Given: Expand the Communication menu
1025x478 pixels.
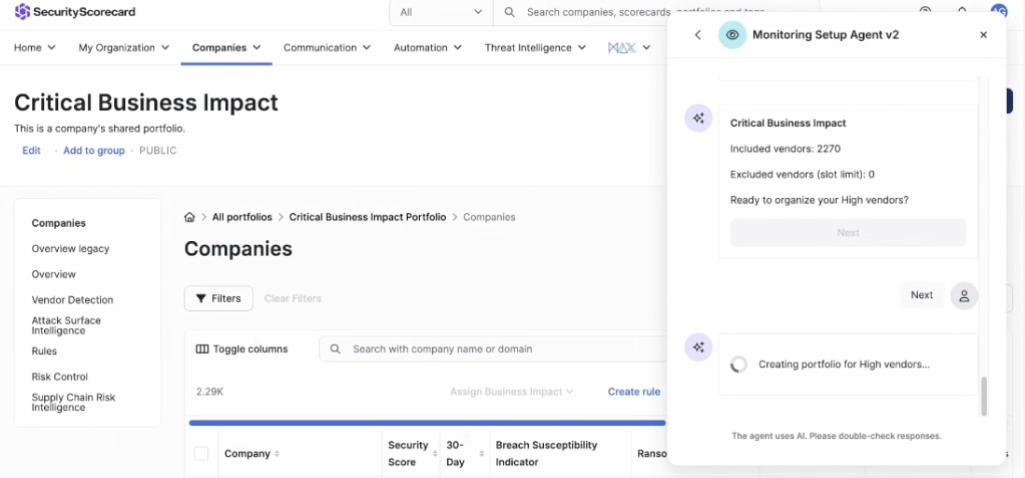Looking at the screenshot, I should 327,48.
